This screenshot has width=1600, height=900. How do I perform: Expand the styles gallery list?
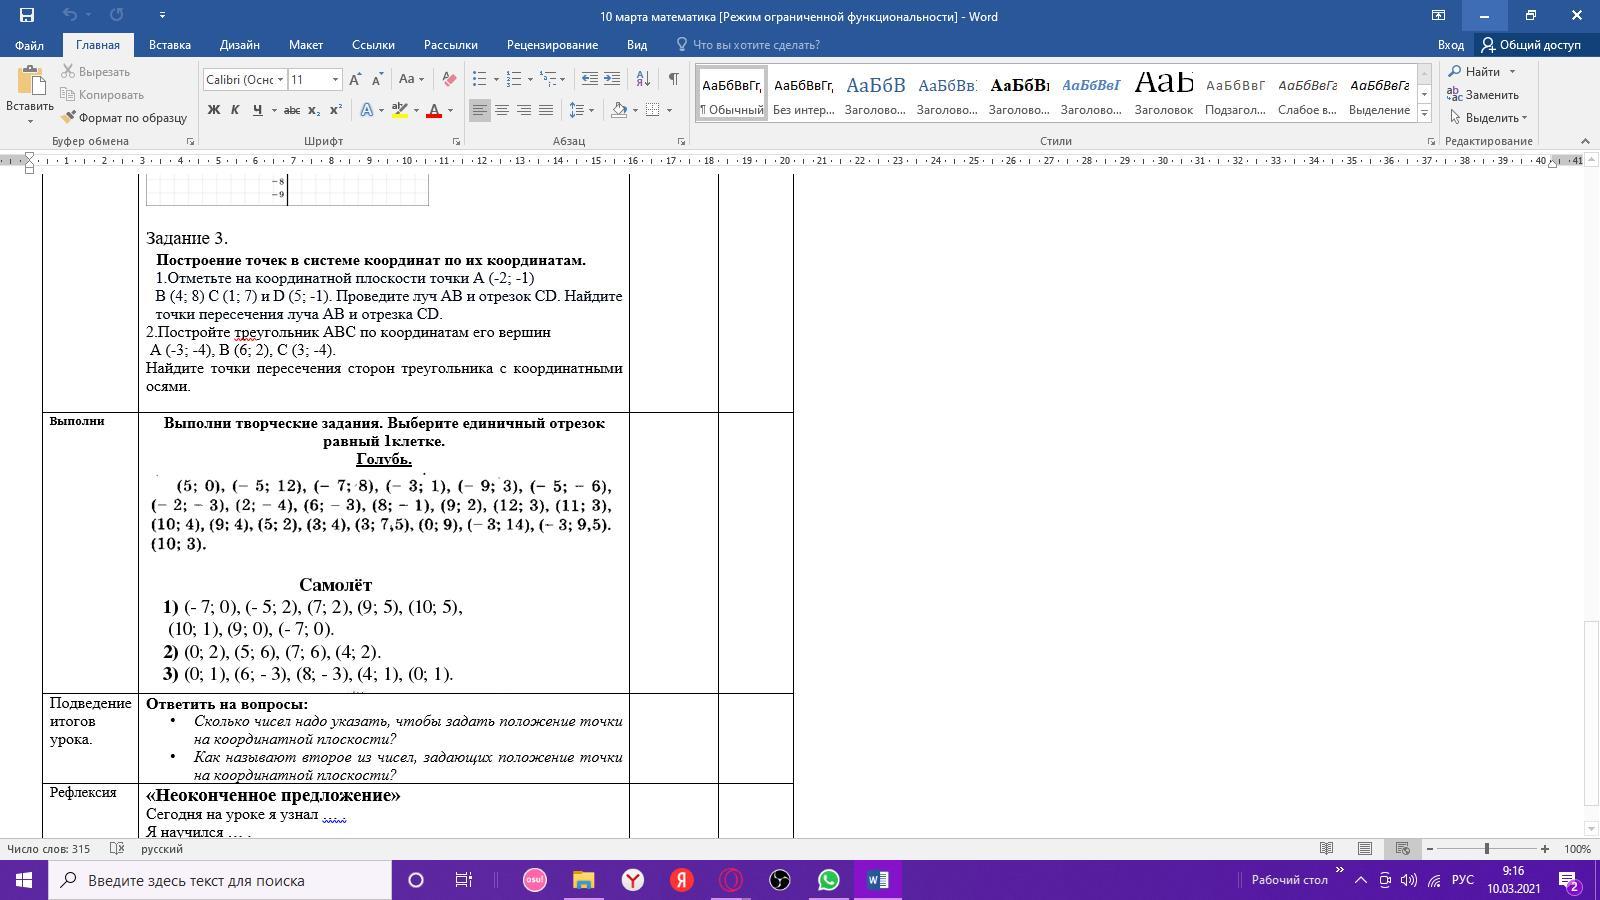tap(1425, 114)
